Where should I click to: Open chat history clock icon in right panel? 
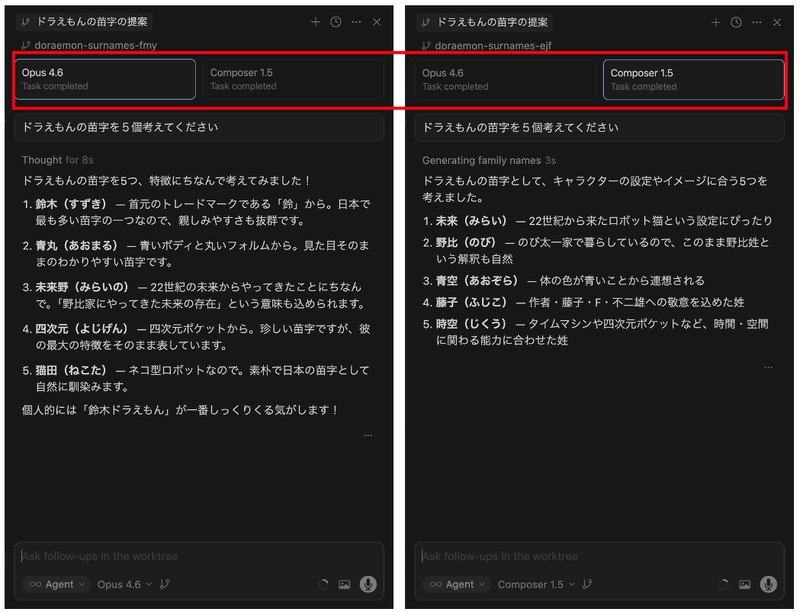click(x=736, y=22)
